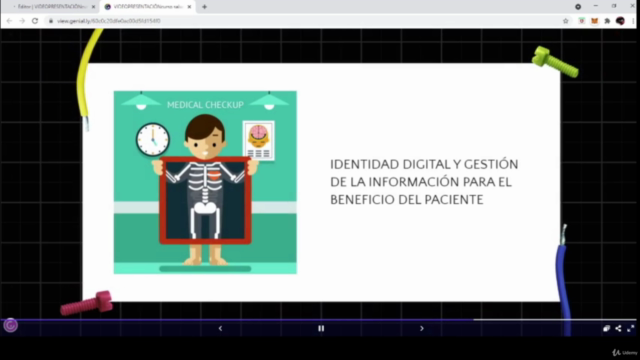Screen dimensions: 640x360
Task: Open the red shield extension icon
Action: (582, 21)
